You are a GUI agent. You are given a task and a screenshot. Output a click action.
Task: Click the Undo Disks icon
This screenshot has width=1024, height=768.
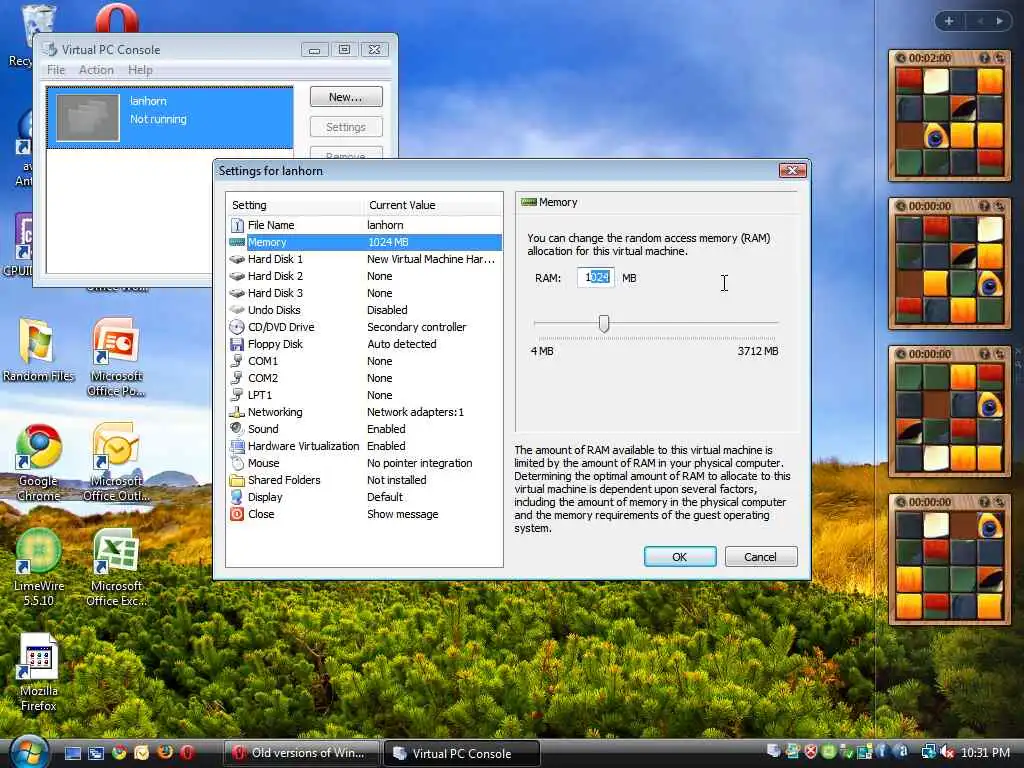[236, 310]
